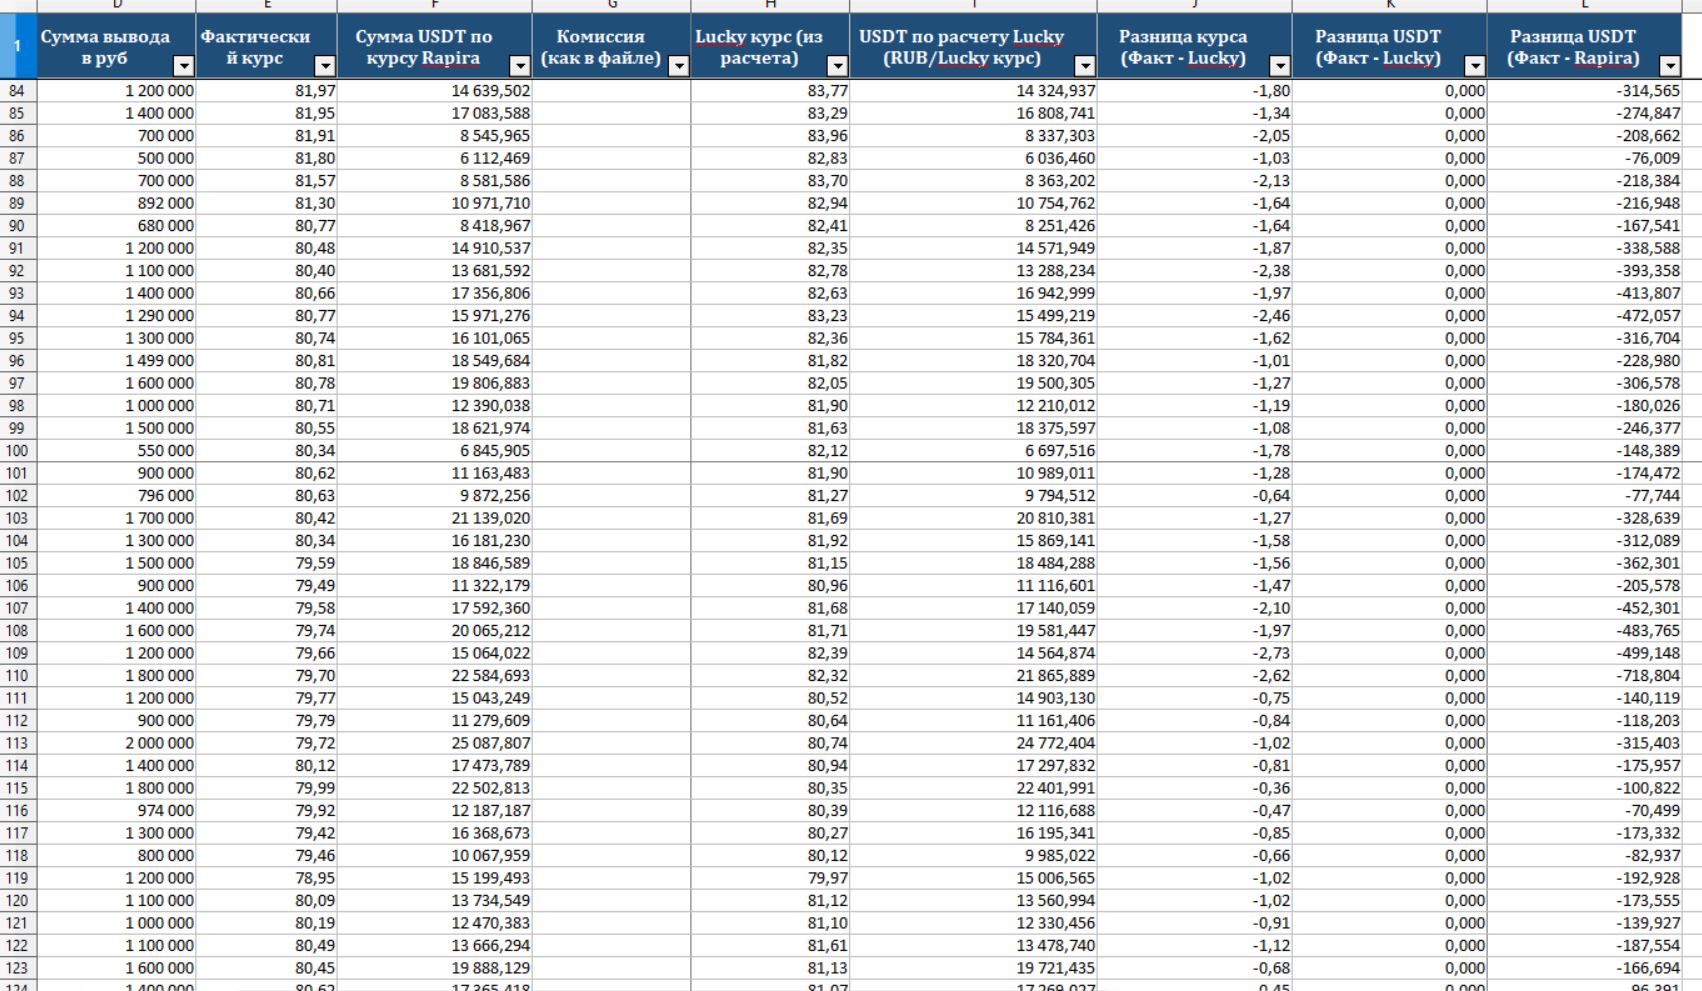1702x991 pixels.
Task: Click row header number 123
Action: 17,968
